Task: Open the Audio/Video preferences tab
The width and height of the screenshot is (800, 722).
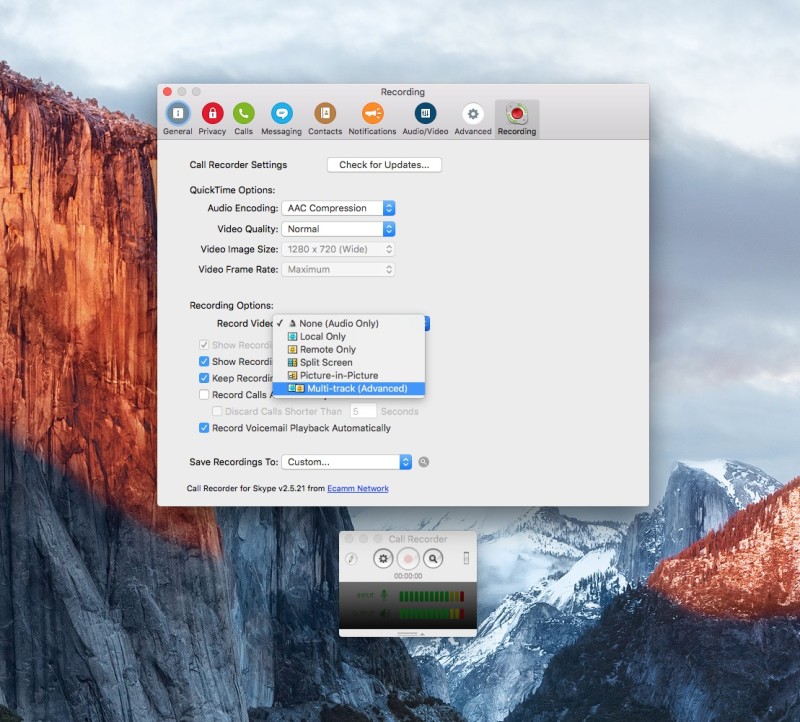Action: coord(425,118)
